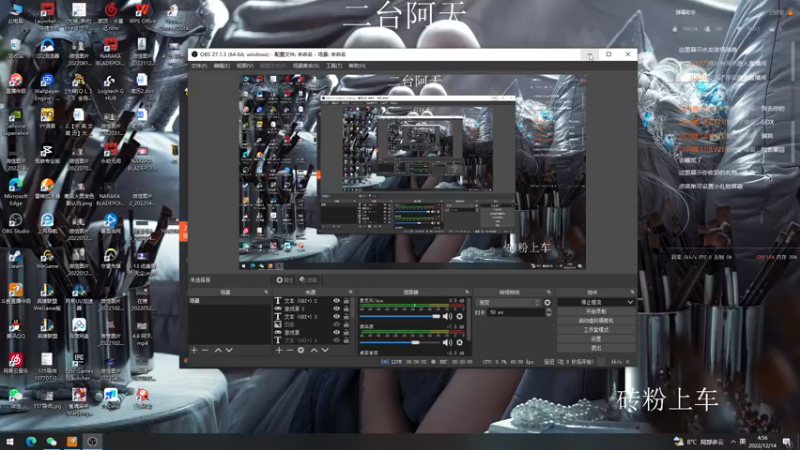Open OBS Studio desktop shortcut
Viewport: 800px width, 450px height.
point(15,223)
